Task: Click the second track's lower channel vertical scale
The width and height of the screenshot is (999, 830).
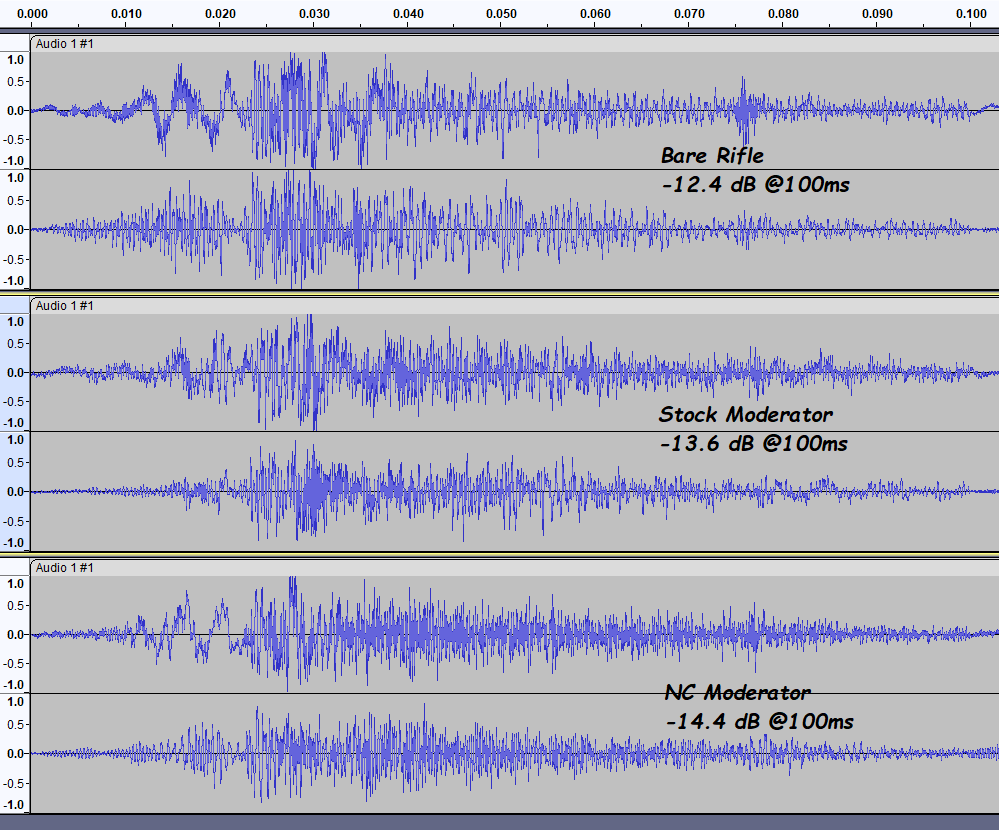Action: (x=15, y=491)
